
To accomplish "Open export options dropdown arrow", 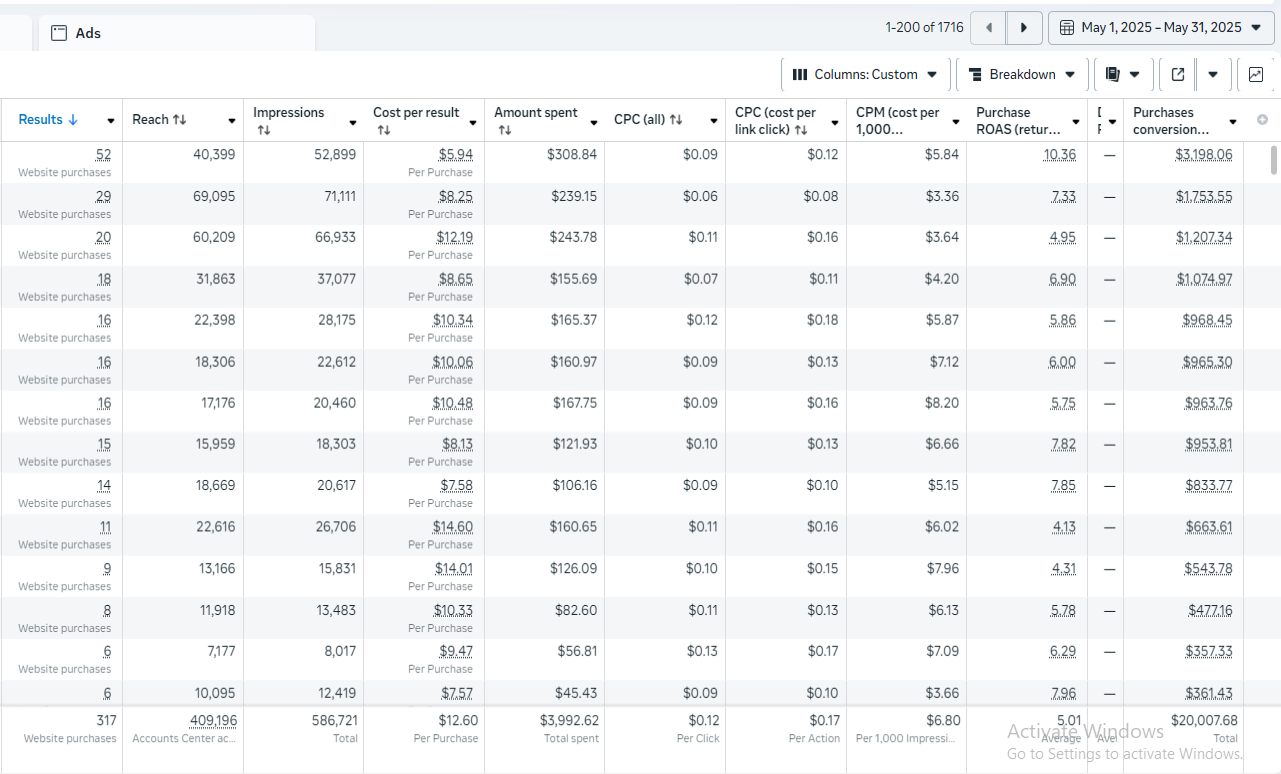I will pyautogui.click(x=1213, y=74).
